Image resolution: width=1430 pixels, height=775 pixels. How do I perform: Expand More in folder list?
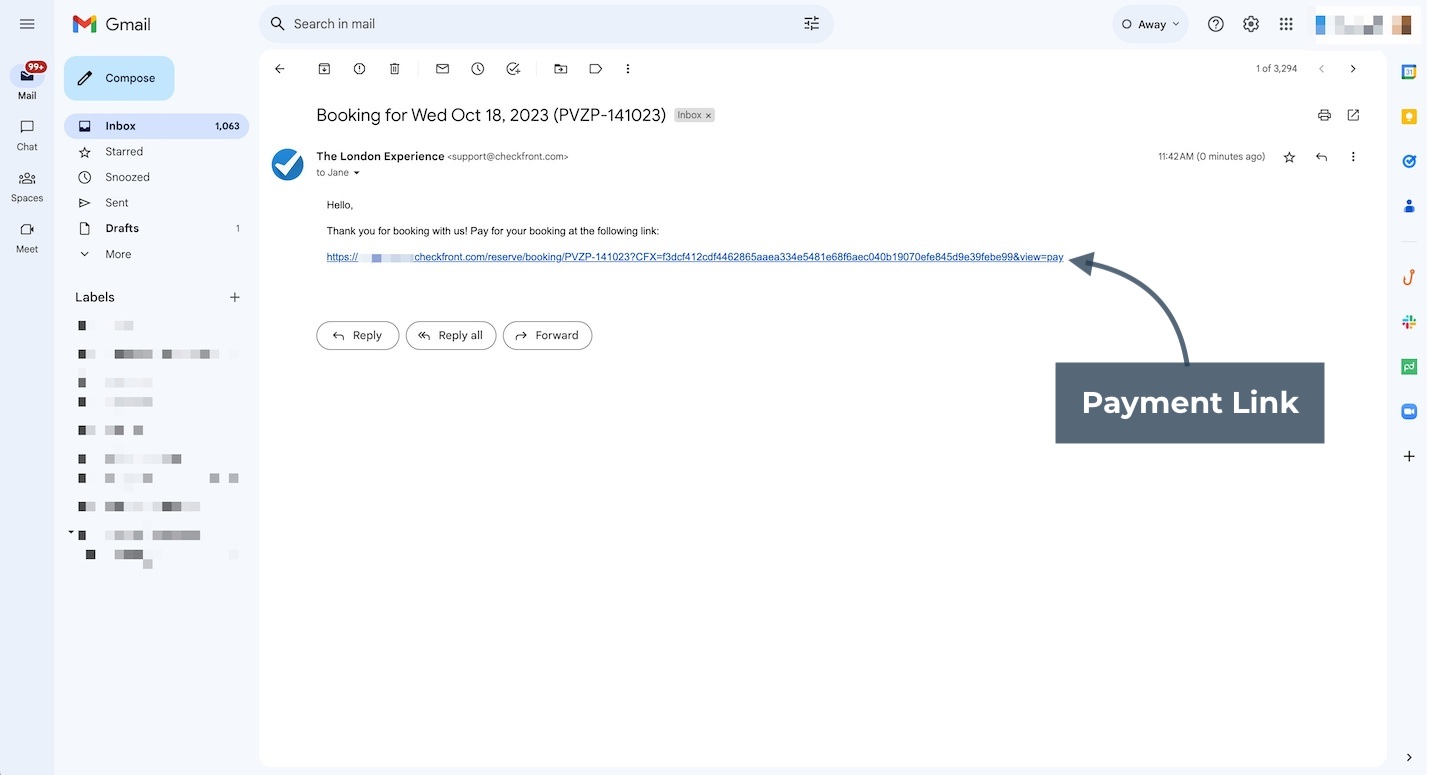tap(157, 254)
